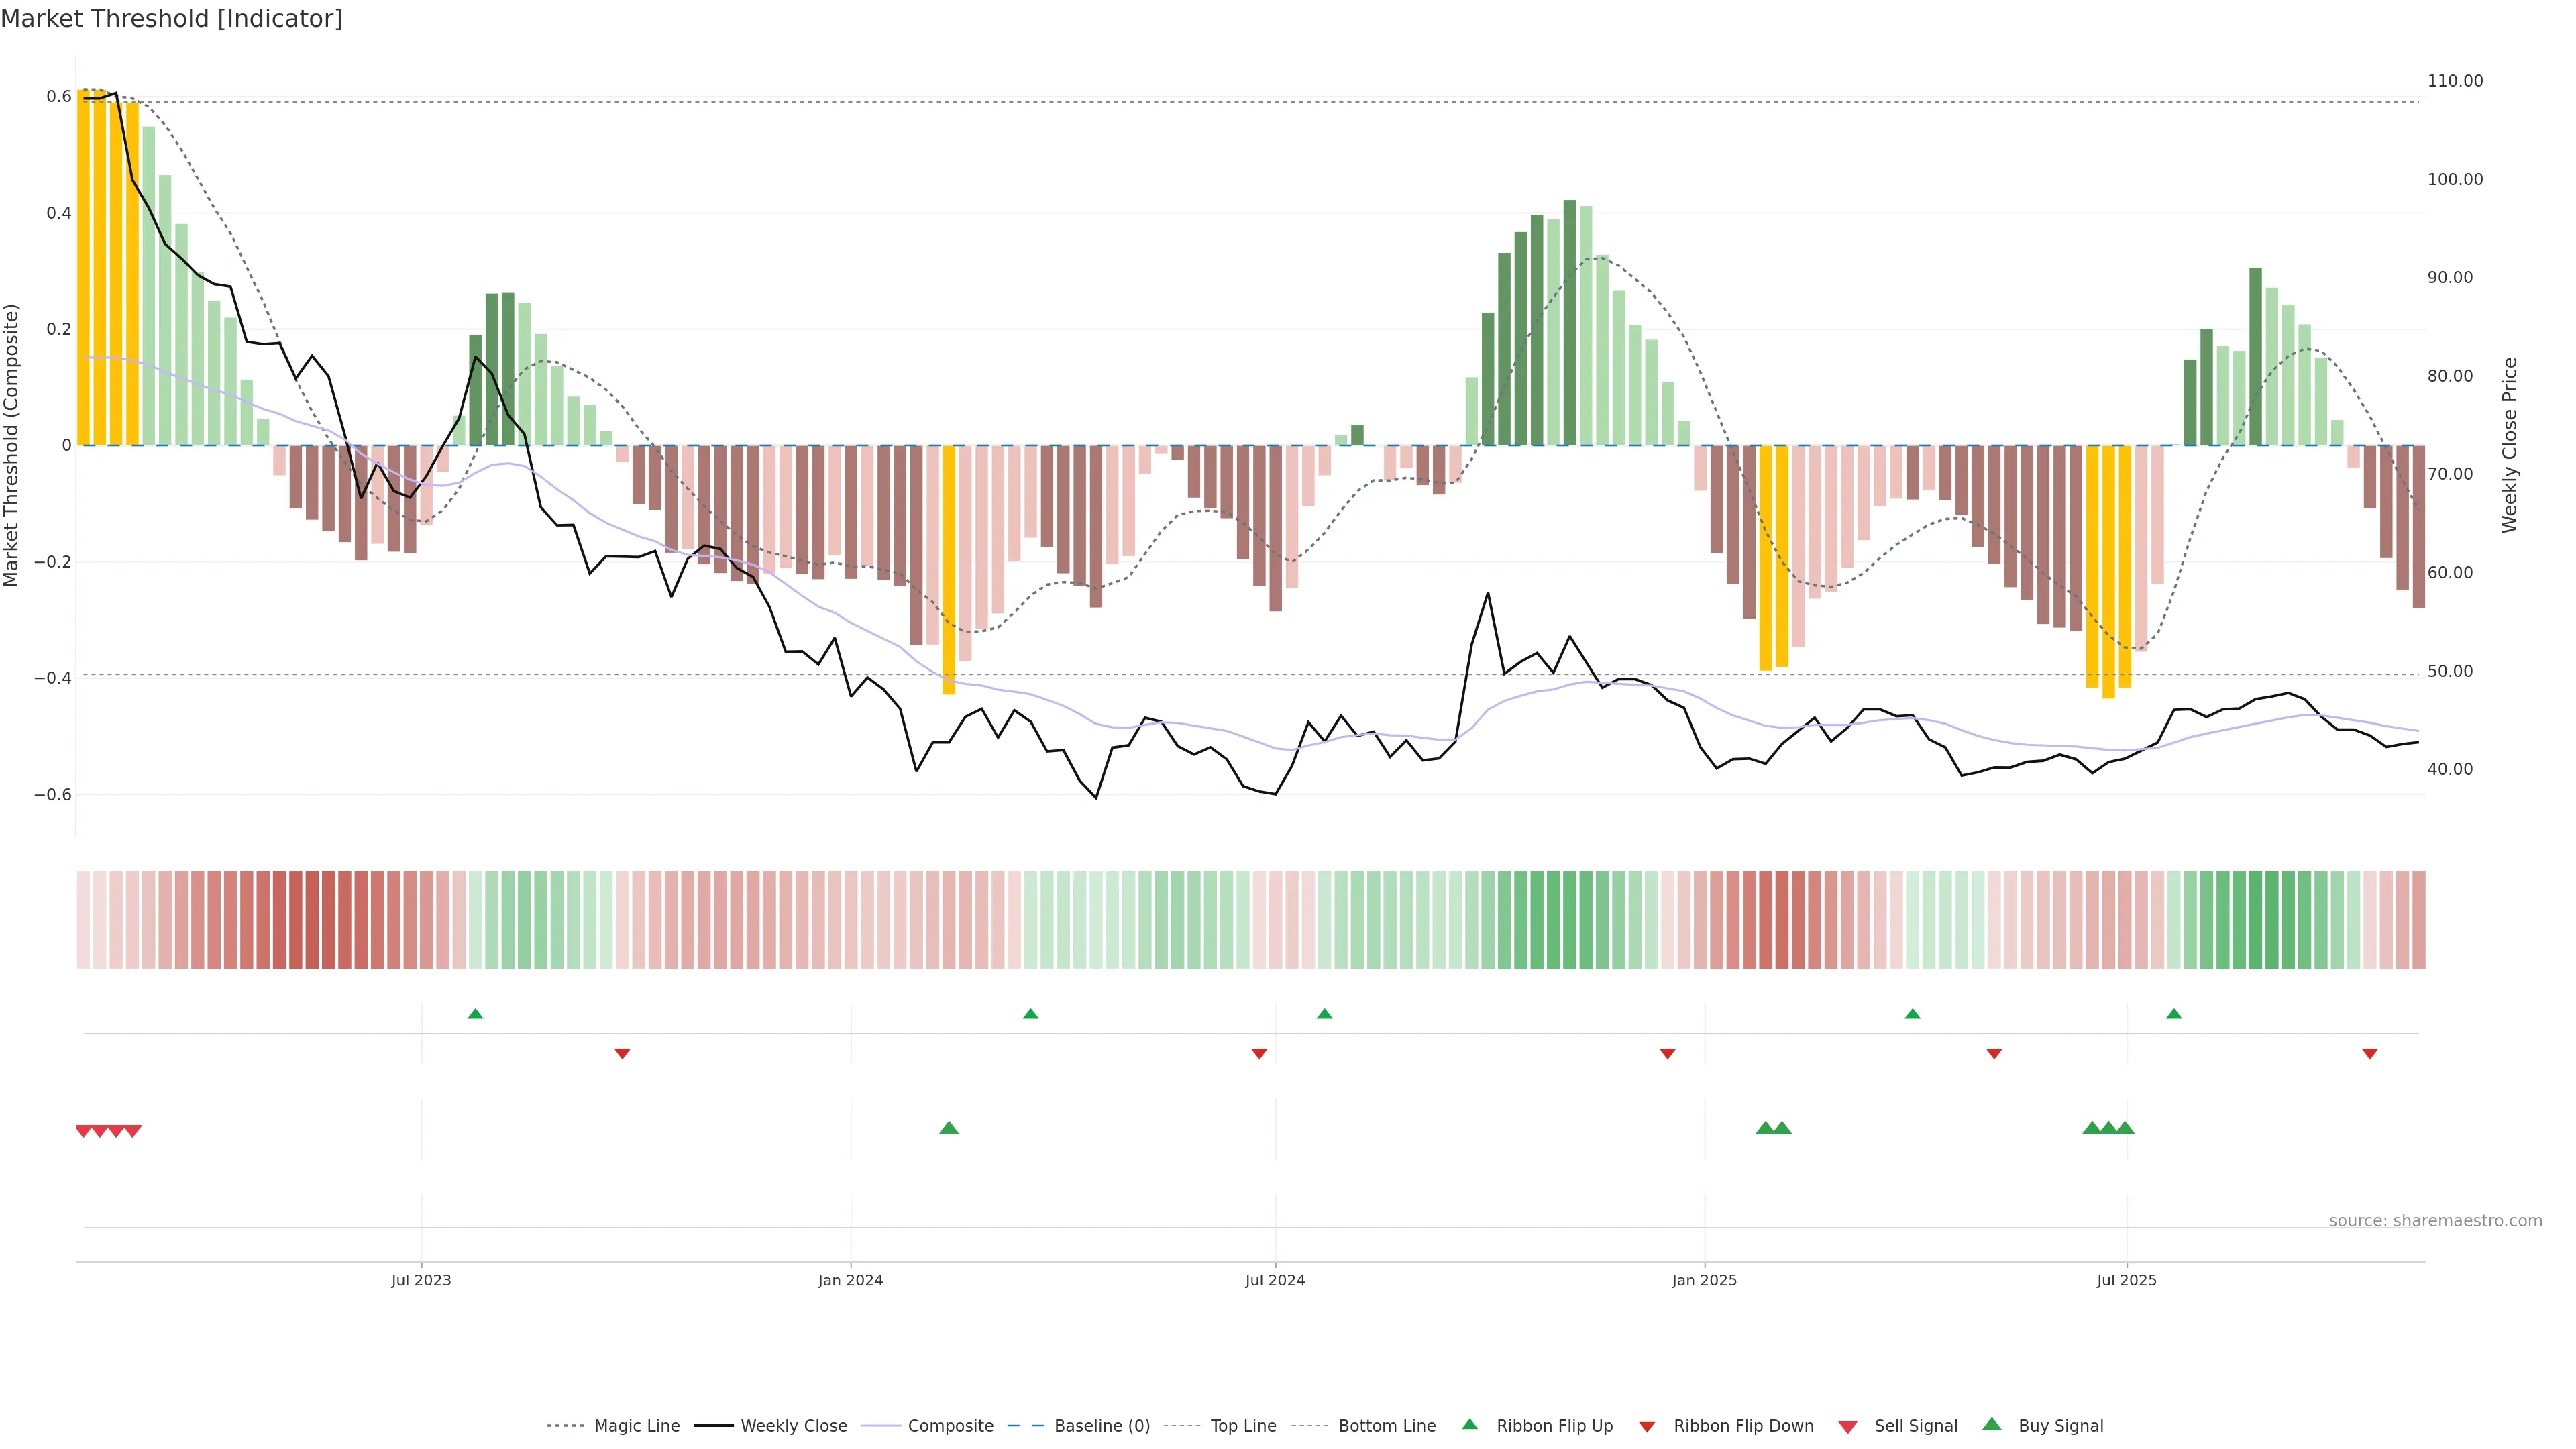The image size is (2576, 1449).
Task: Click the Market Threshold [Indicator] title
Action: tap(171, 18)
